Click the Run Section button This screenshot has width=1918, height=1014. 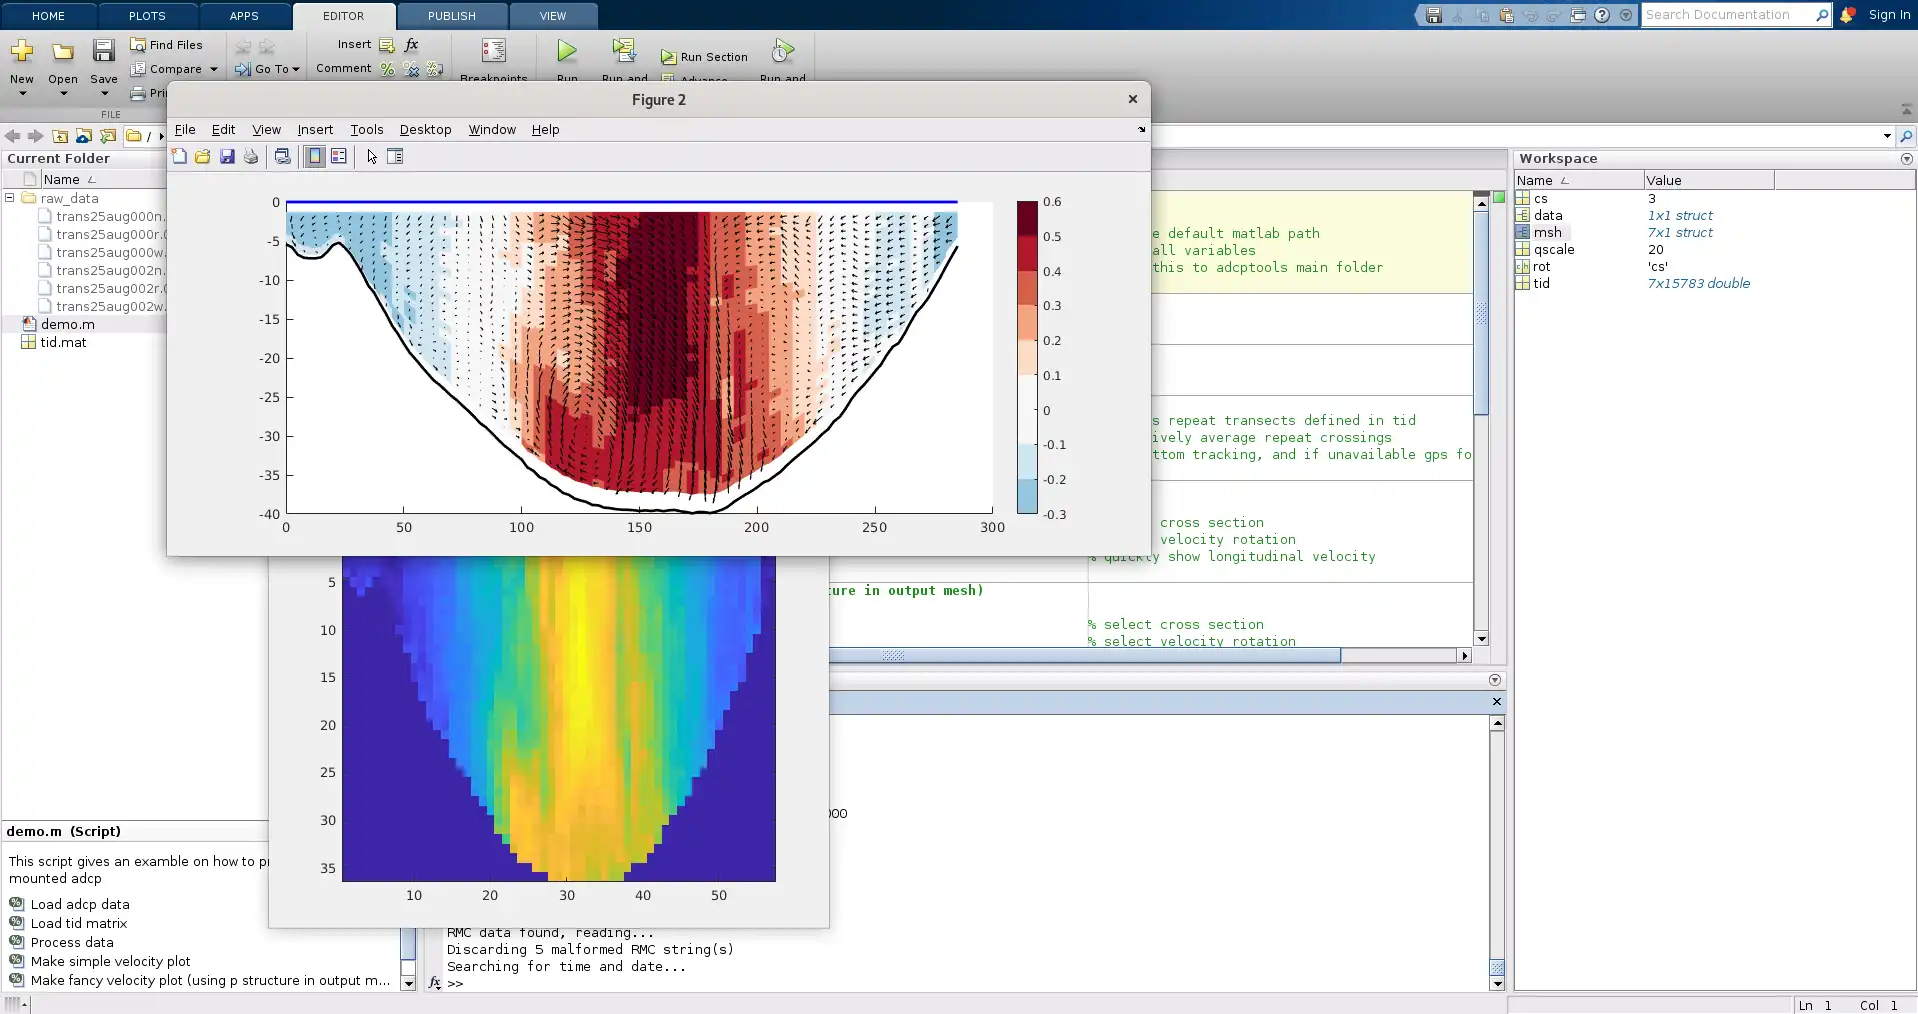coord(704,57)
